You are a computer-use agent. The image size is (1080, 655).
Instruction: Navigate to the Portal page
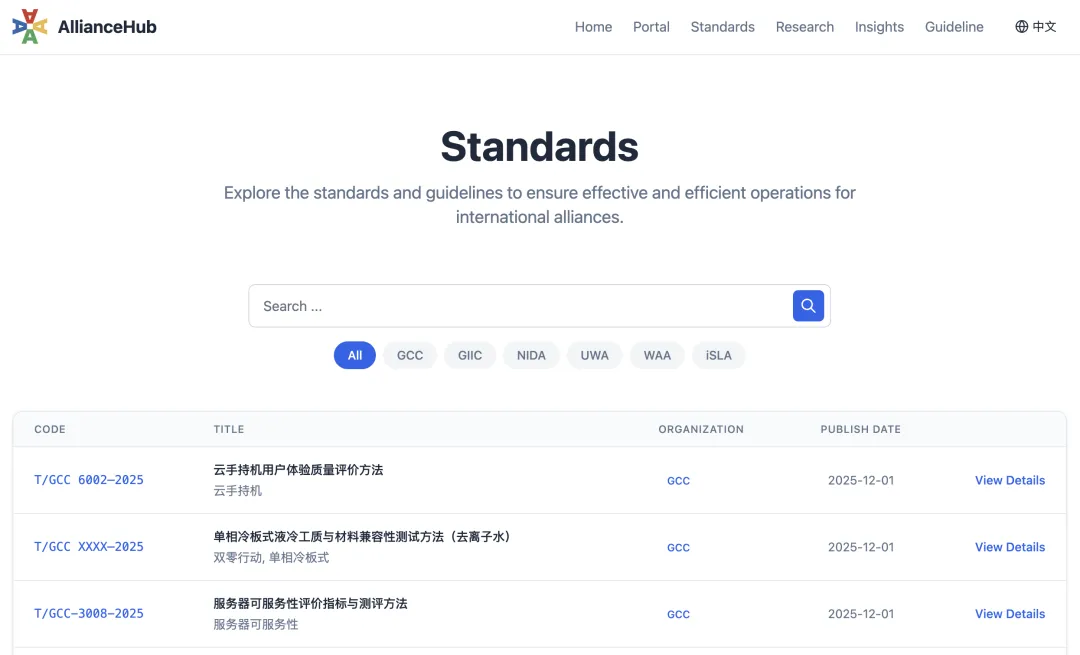[x=651, y=27]
